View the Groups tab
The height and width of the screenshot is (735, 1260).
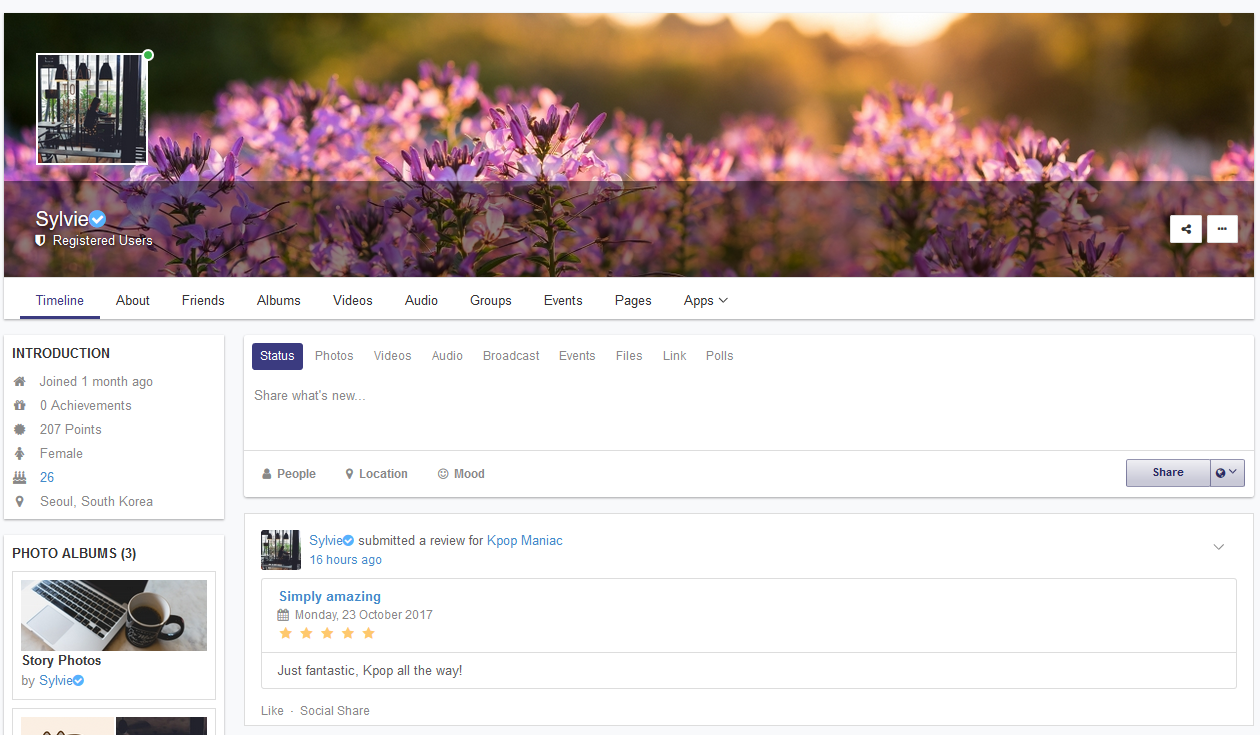click(491, 300)
